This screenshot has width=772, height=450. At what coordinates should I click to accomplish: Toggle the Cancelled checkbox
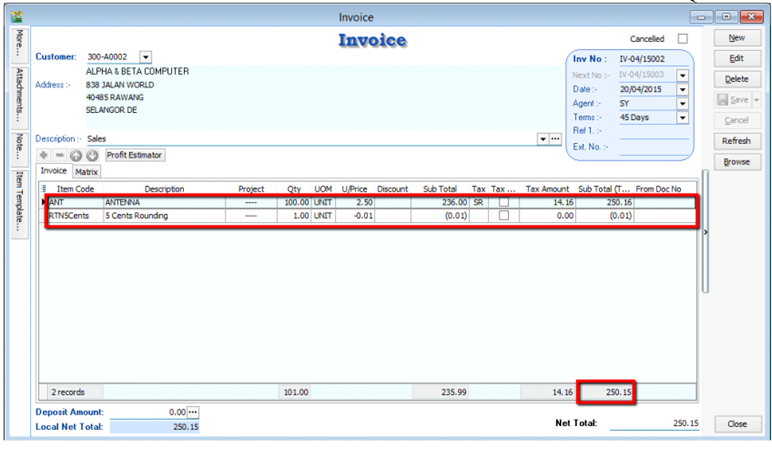click(683, 39)
